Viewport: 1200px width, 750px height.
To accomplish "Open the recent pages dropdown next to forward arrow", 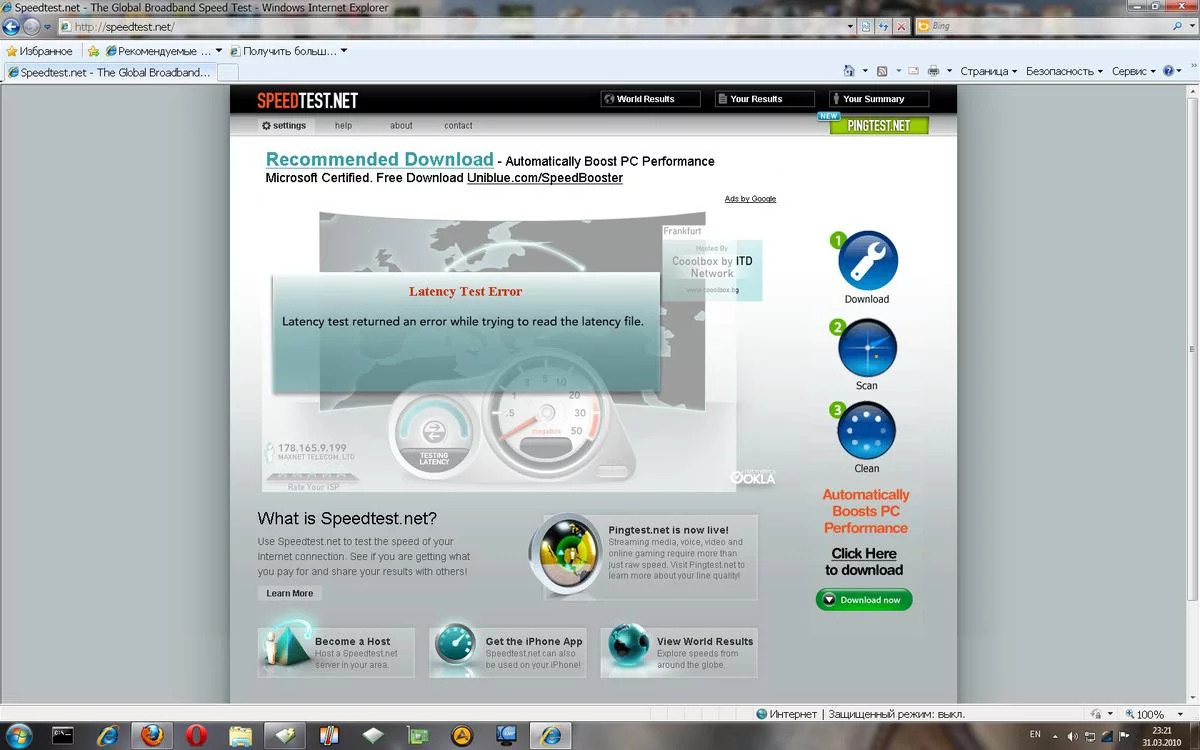I will click(47, 26).
